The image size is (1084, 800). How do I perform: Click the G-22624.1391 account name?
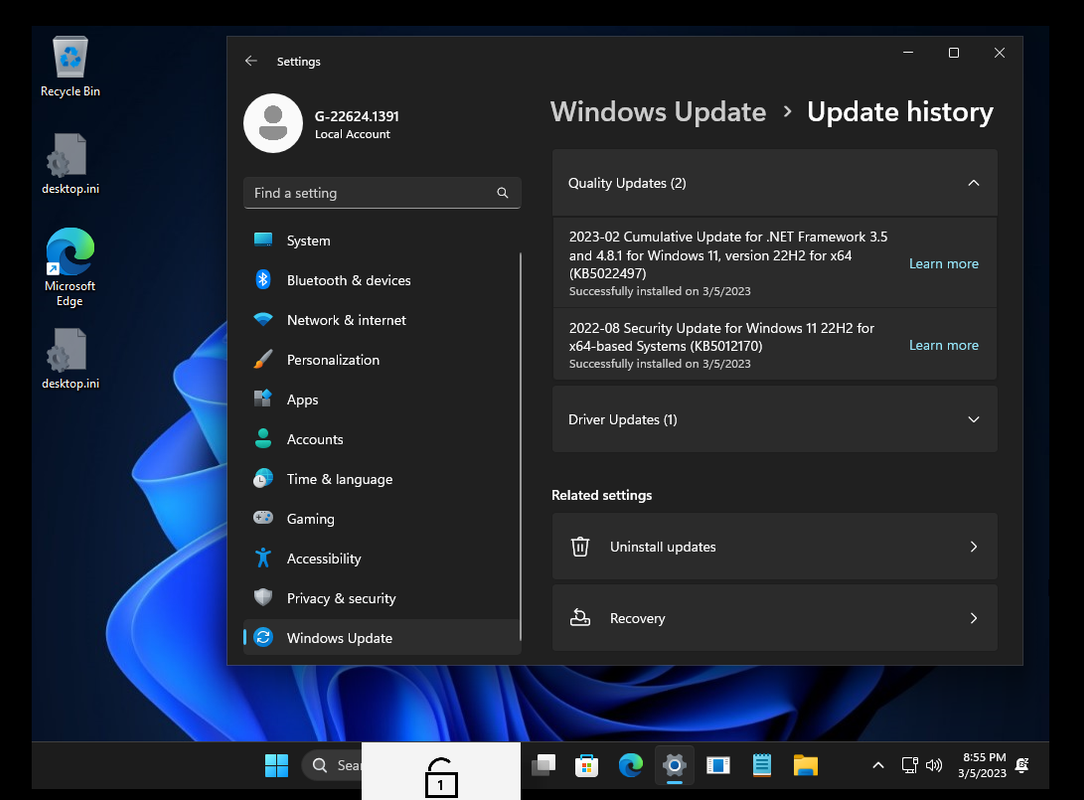point(357,116)
